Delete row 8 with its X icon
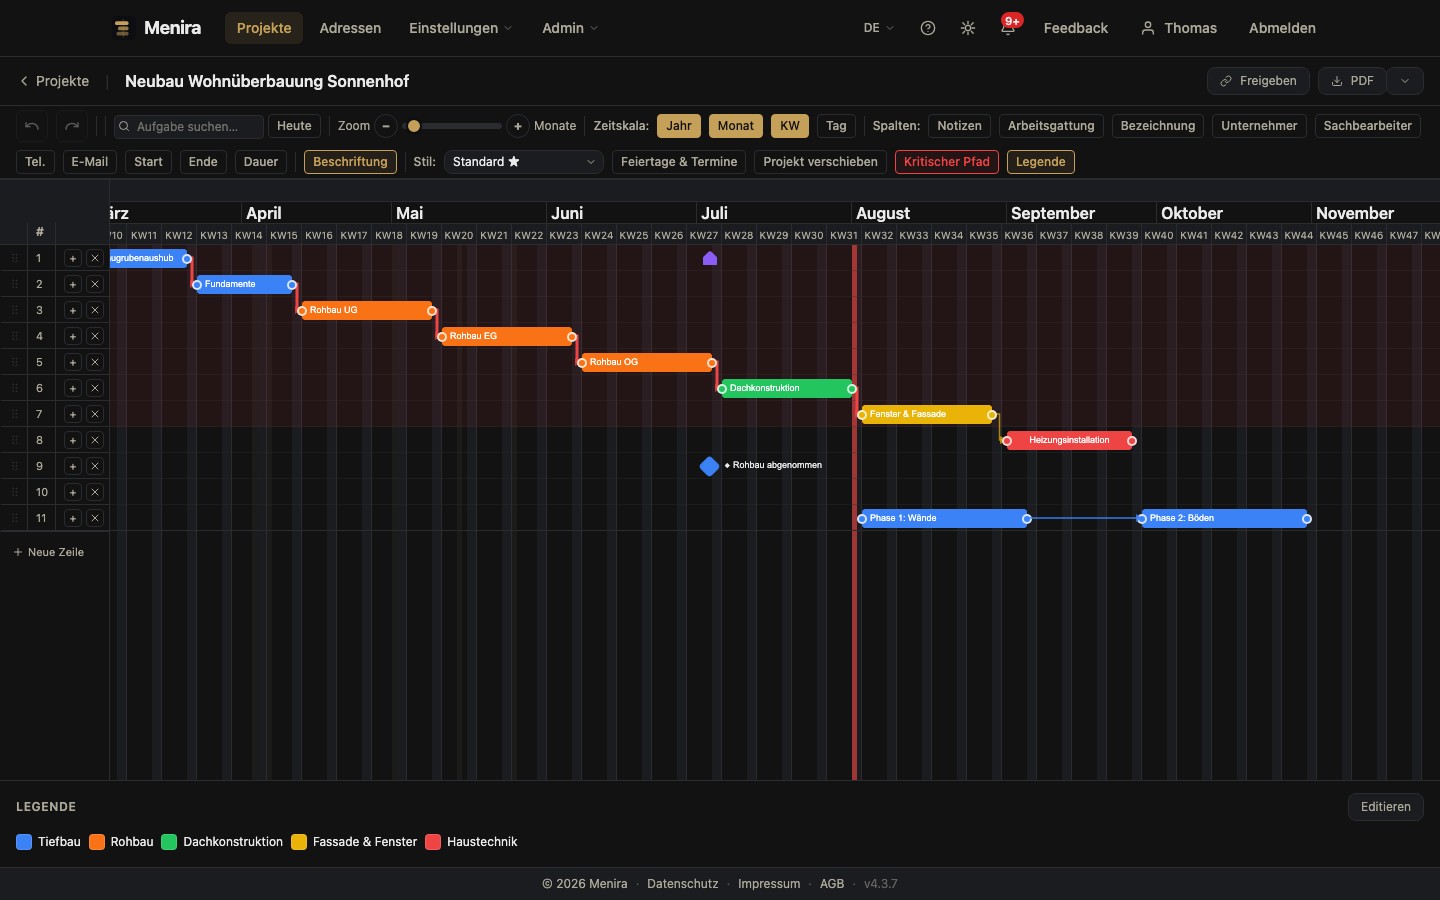Screen dimensions: 1440x900 95,440
